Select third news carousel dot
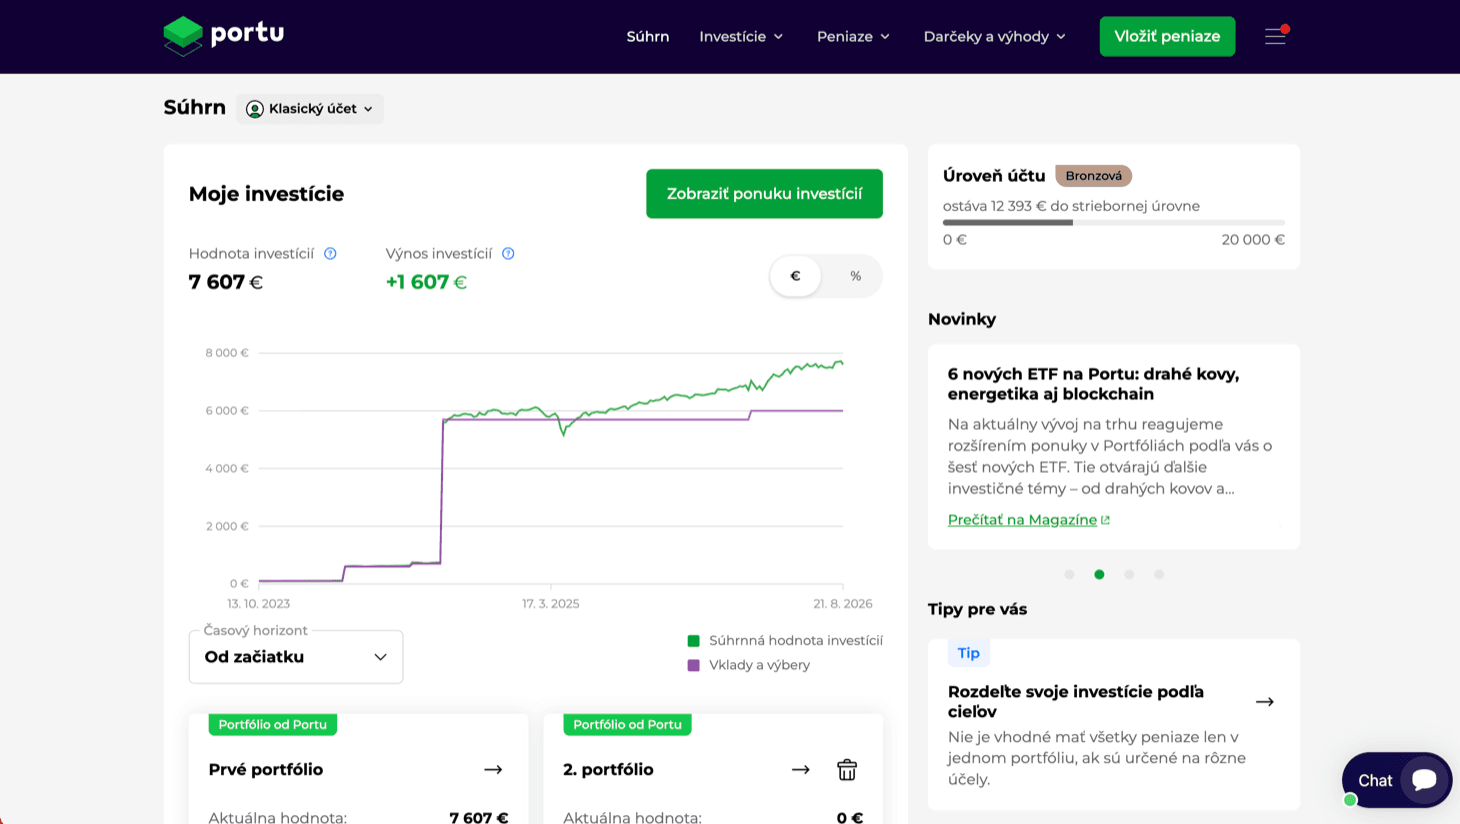Image resolution: width=1460 pixels, height=824 pixels. [1129, 574]
